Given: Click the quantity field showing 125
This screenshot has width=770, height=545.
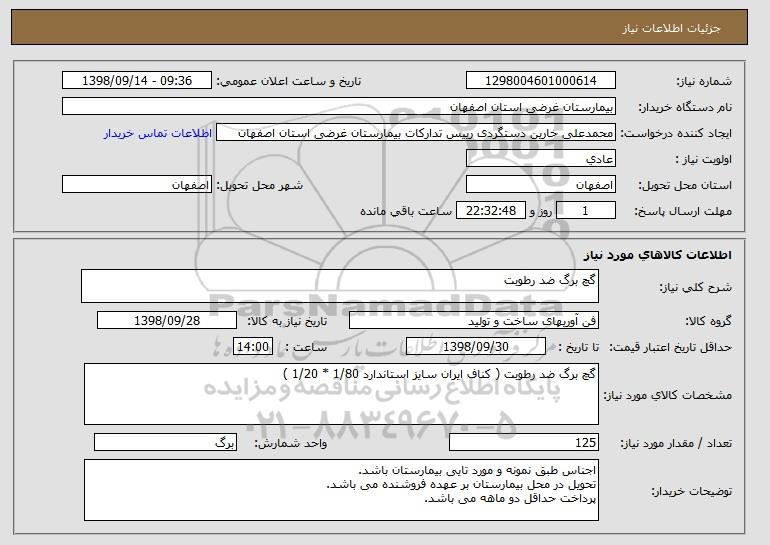Looking at the screenshot, I should point(524,442).
